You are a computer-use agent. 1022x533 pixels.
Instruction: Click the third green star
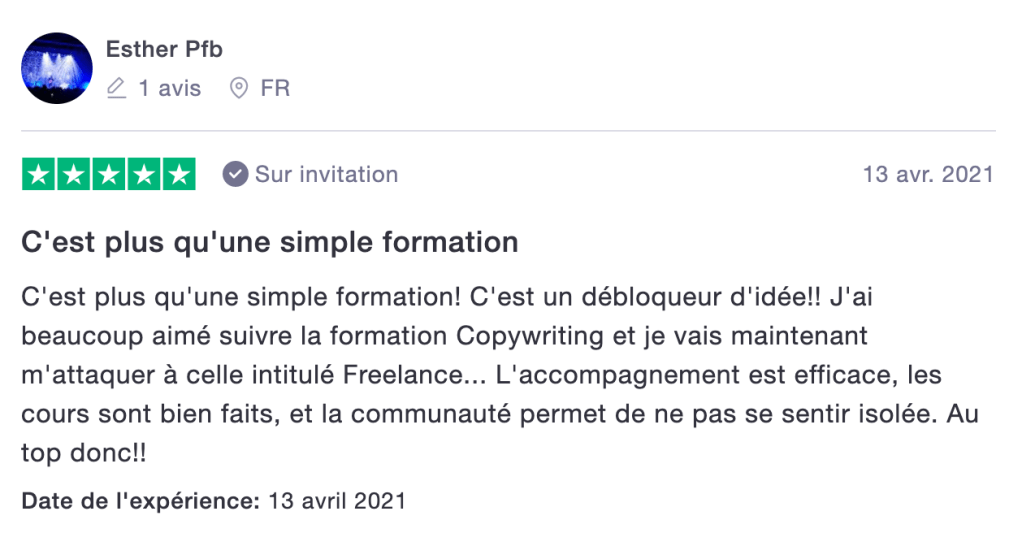(109, 175)
